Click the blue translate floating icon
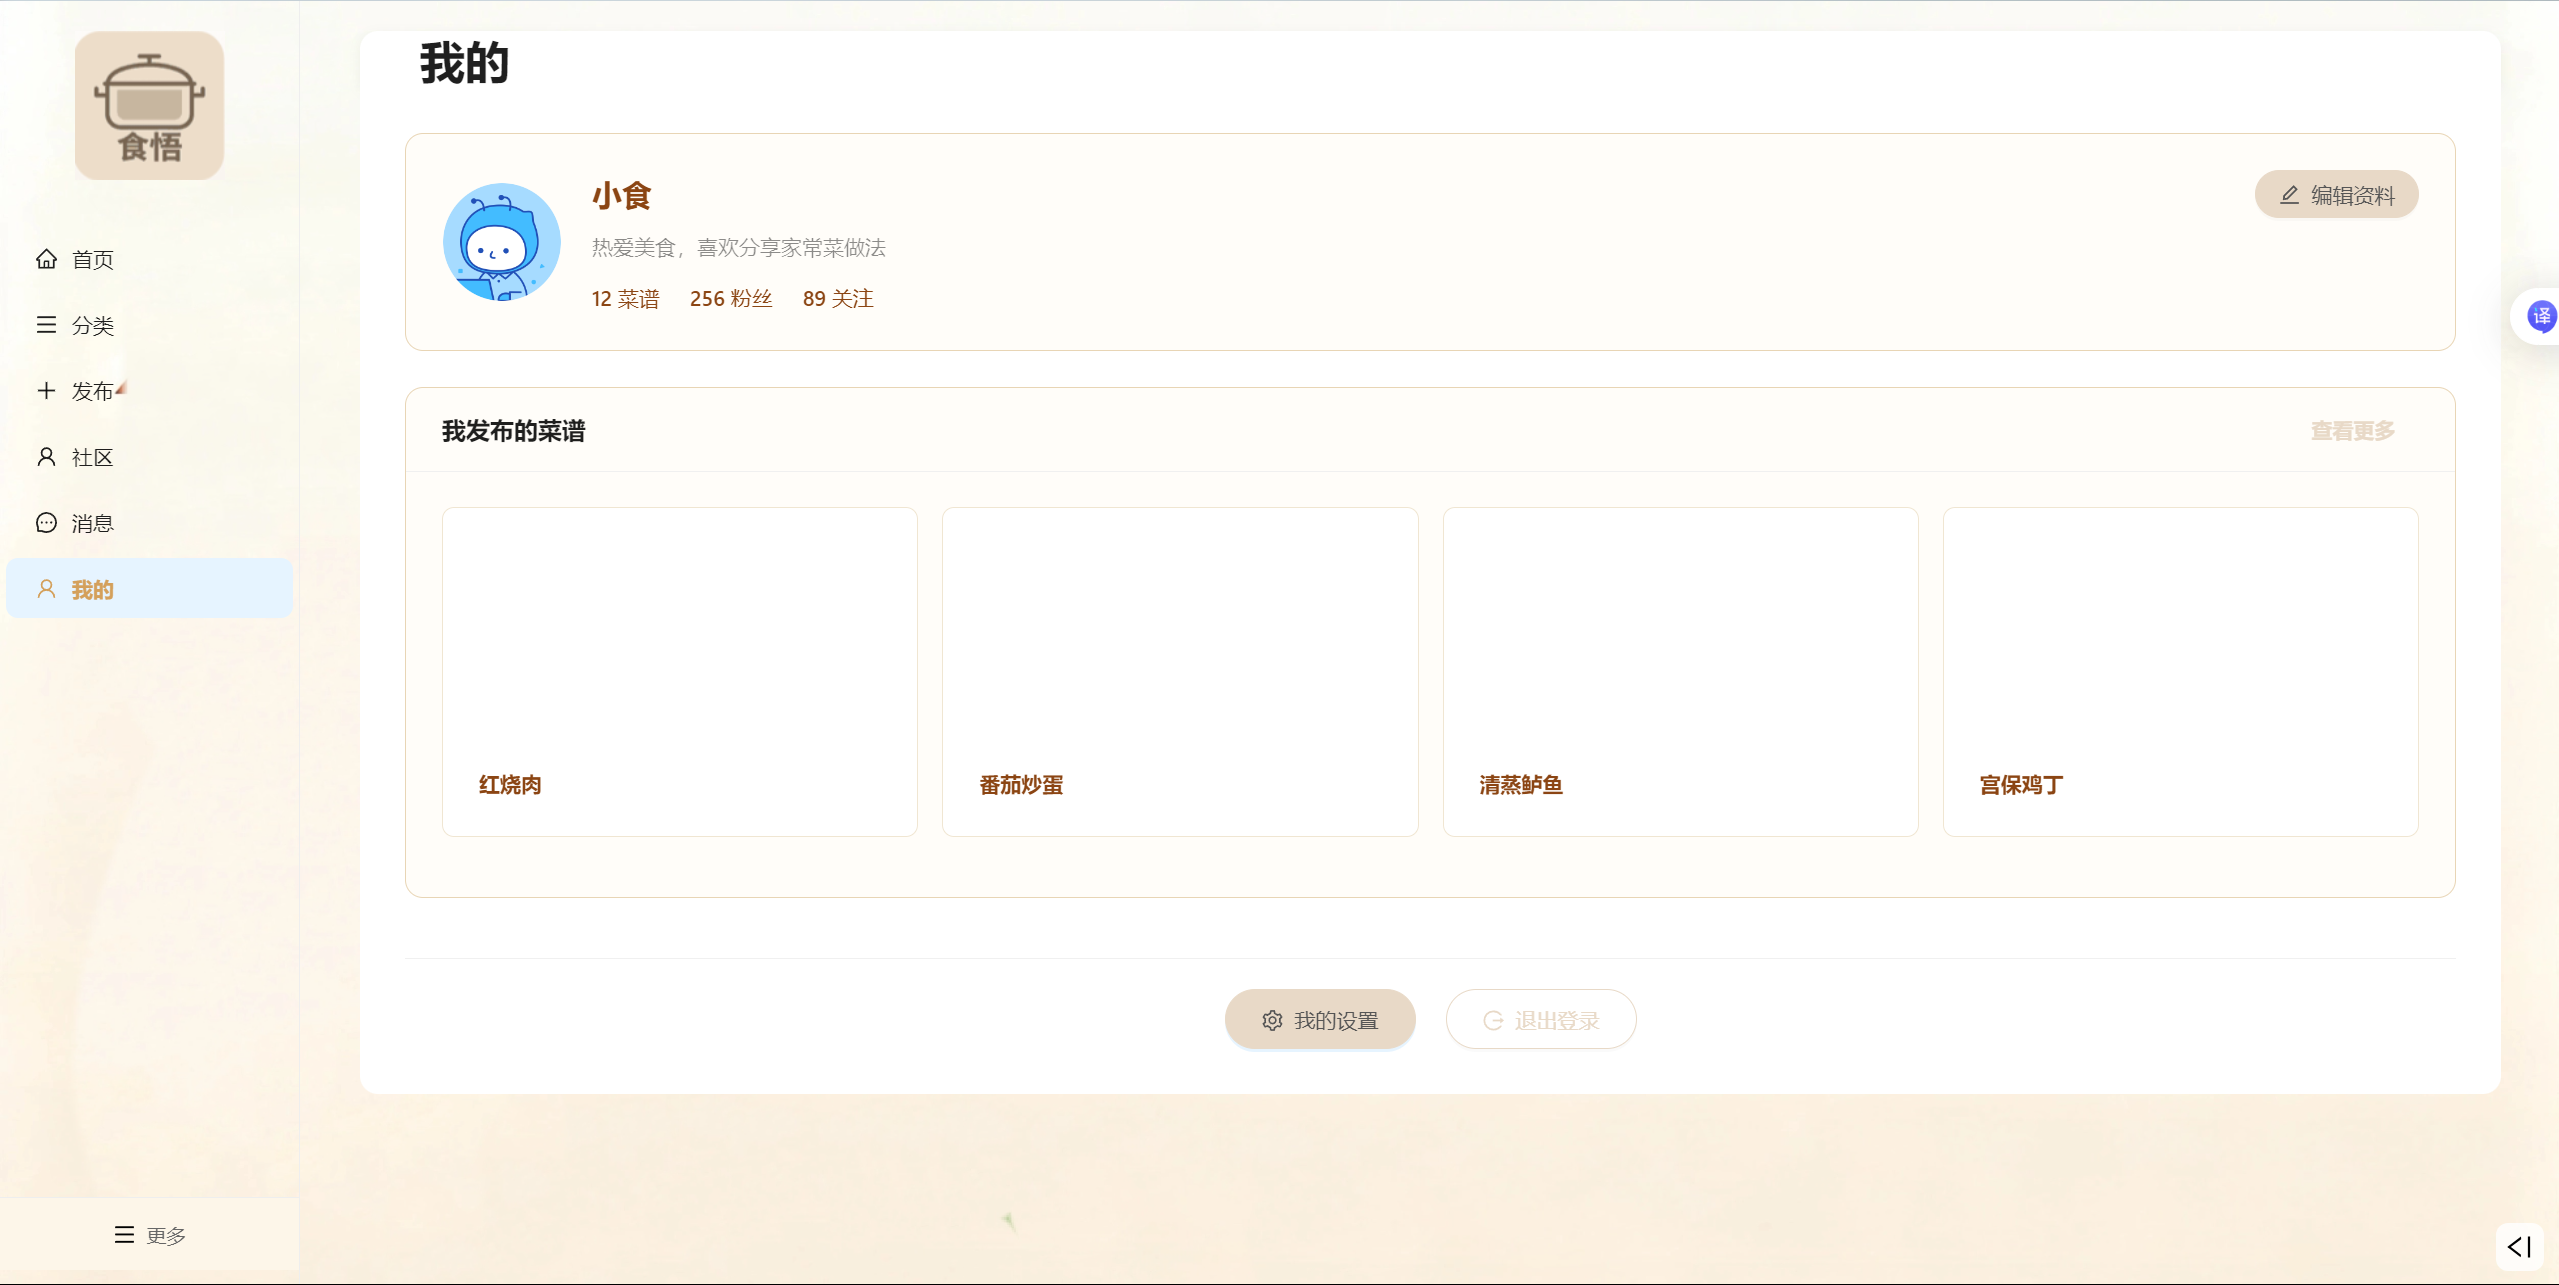The height and width of the screenshot is (1285, 2559). [x=2540, y=317]
